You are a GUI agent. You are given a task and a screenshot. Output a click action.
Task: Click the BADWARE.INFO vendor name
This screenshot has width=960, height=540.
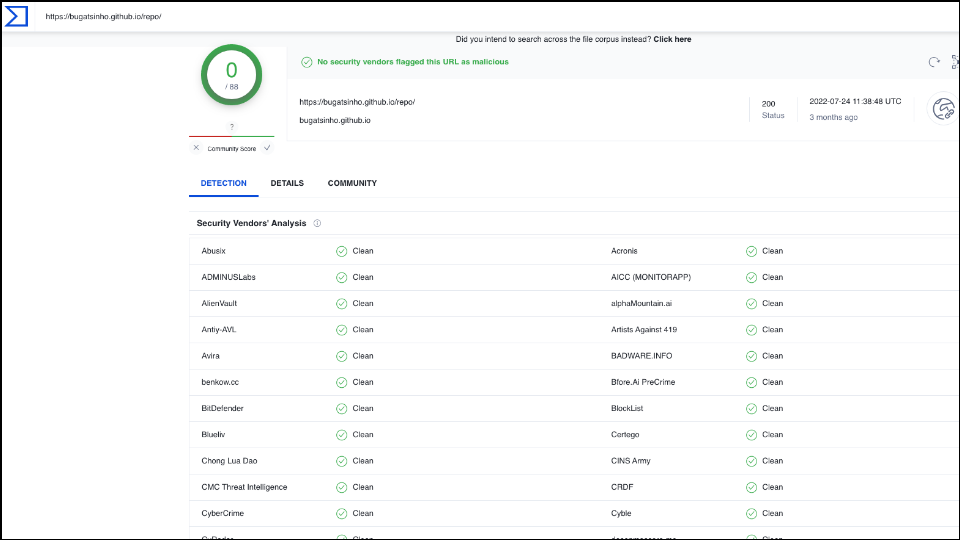tap(642, 356)
